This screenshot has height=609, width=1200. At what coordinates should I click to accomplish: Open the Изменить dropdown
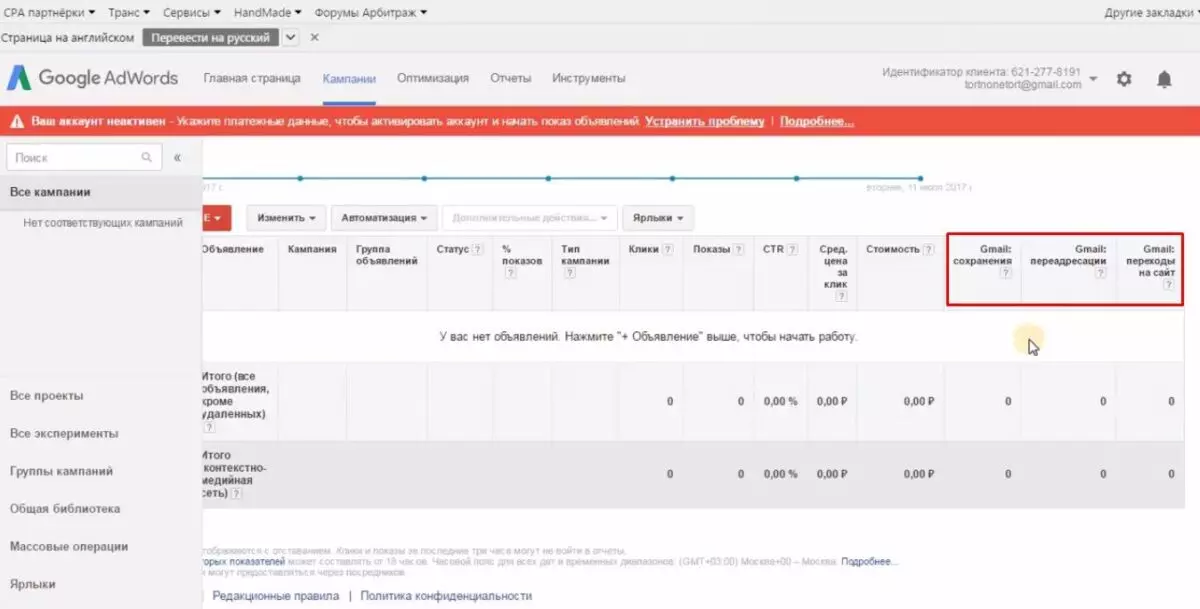286,217
